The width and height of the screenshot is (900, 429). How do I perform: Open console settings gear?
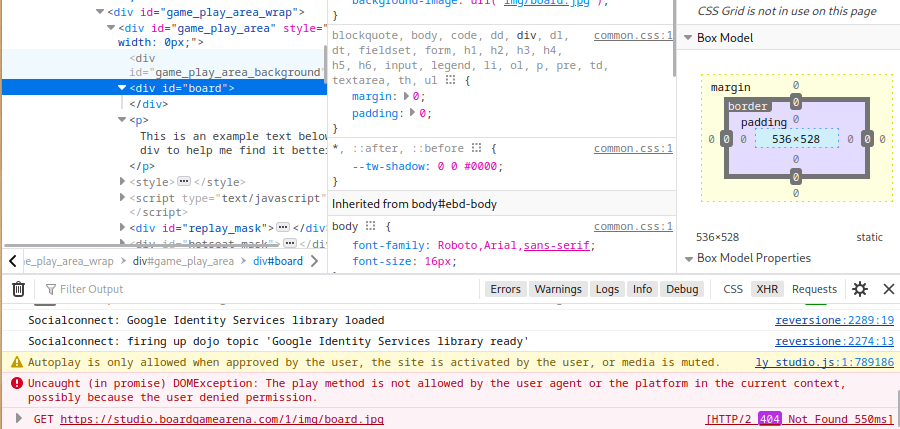tap(860, 289)
